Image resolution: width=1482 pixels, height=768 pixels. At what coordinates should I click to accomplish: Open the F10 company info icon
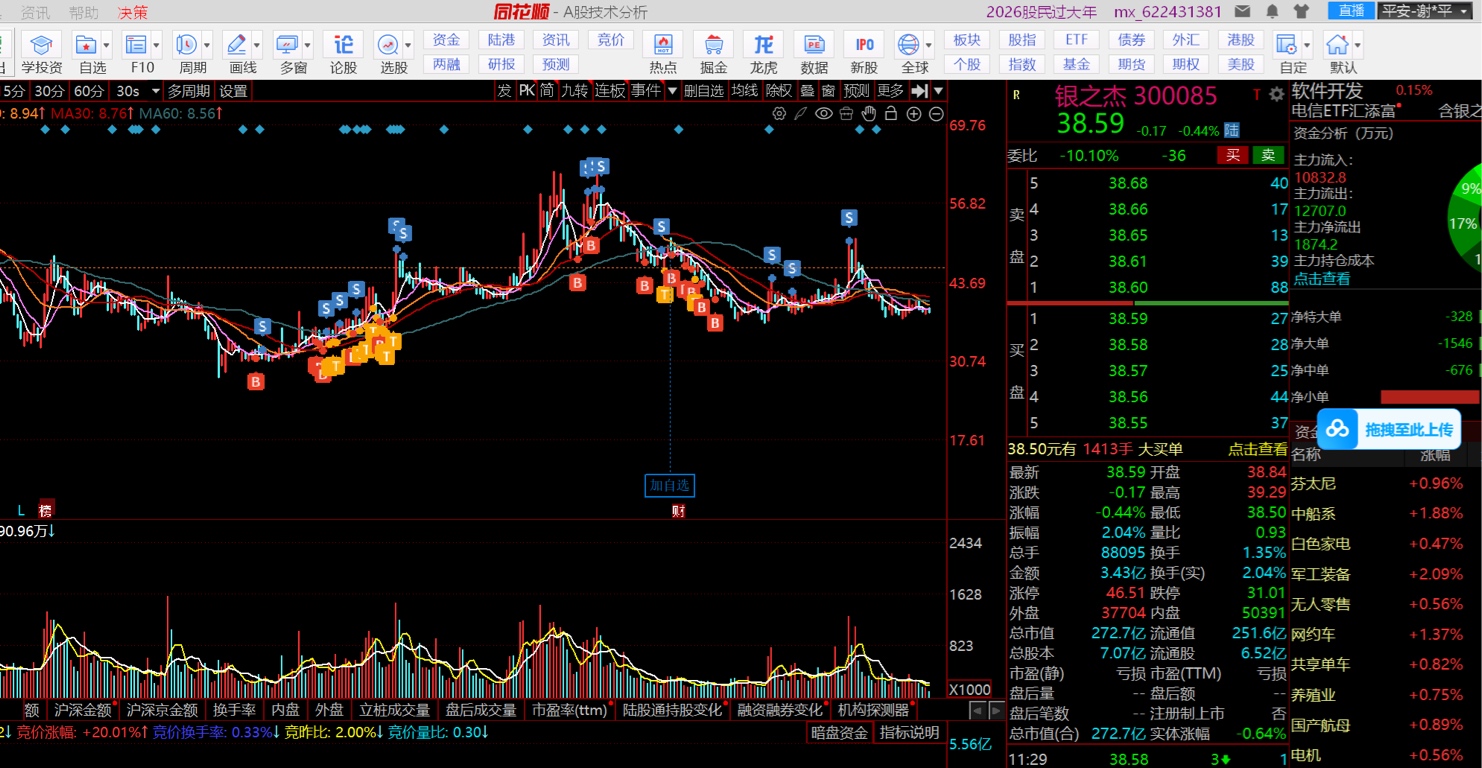(136, 45)
